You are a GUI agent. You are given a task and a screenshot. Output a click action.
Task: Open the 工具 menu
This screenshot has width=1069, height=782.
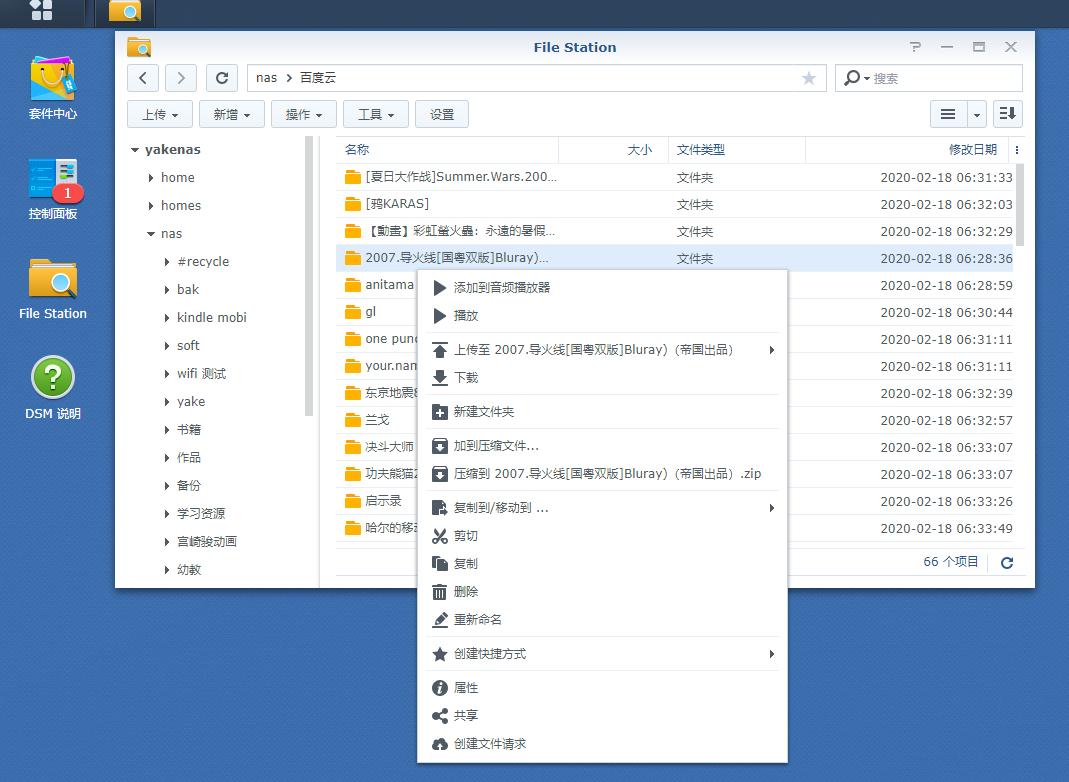pyautogui.click(x=375, y=113)
